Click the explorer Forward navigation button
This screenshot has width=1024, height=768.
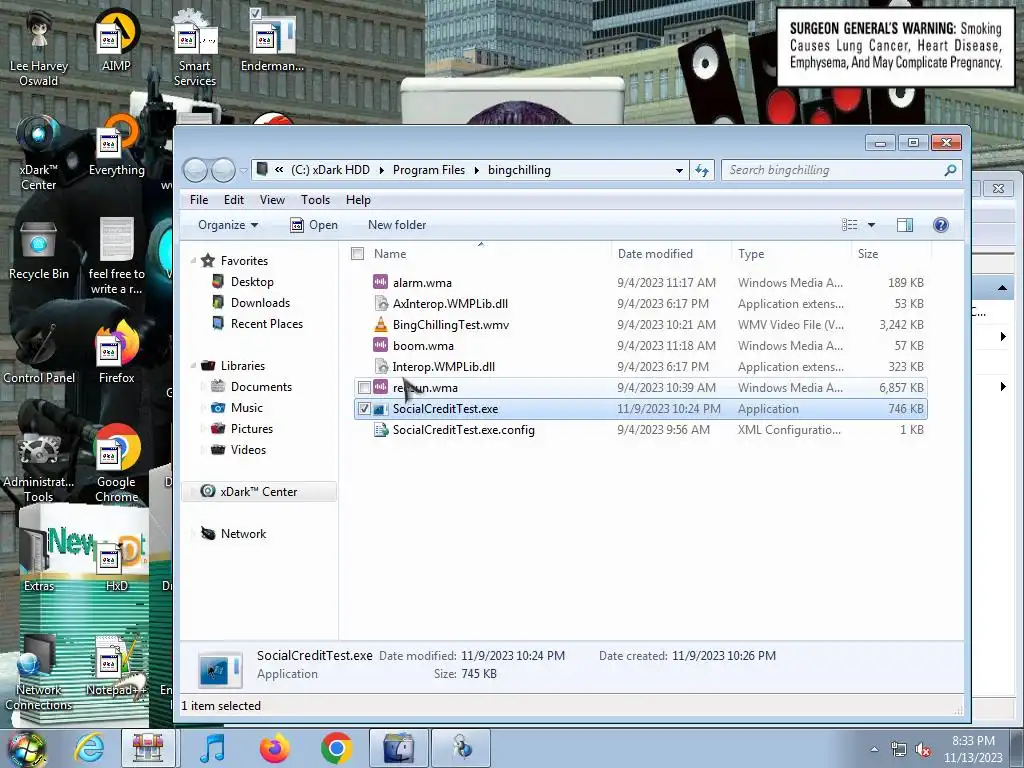coord(223,170)
